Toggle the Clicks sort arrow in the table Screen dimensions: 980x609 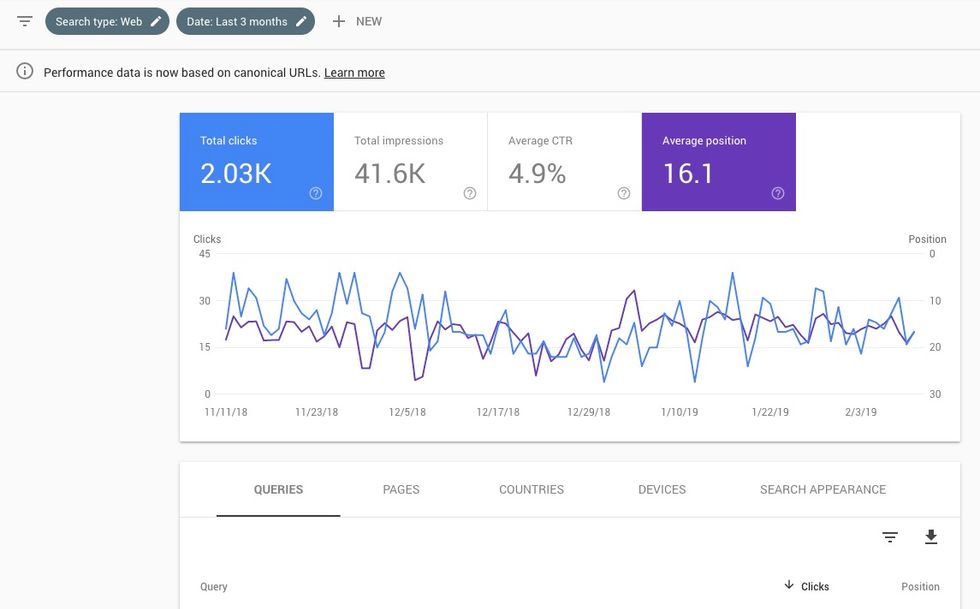point(789,586)
